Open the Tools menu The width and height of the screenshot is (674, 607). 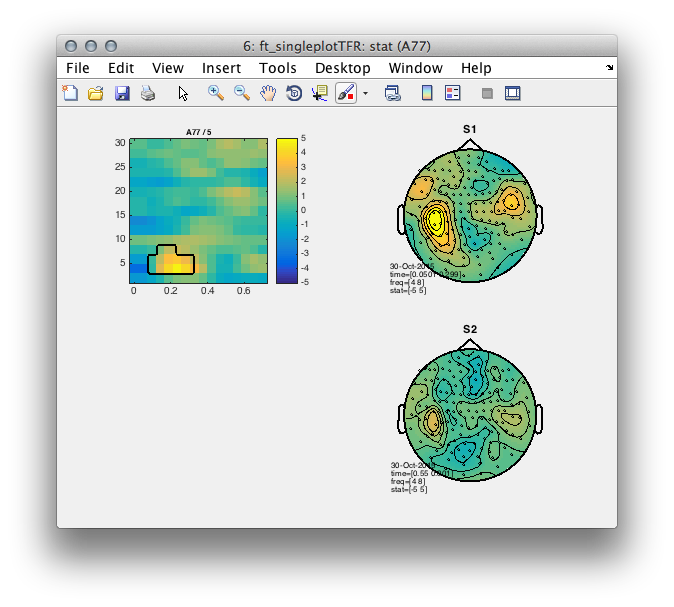[278, 68]
